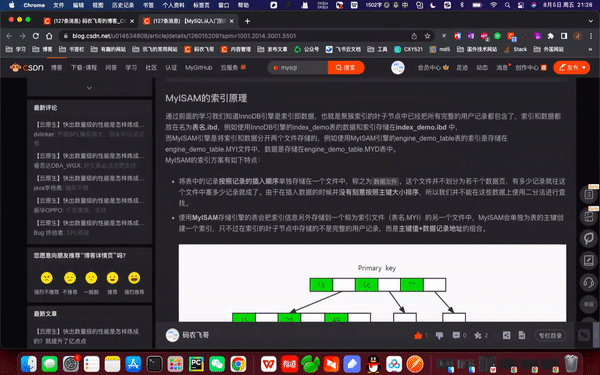
Task: Open WPS Office from the Dock
Action: click(269, 364)
